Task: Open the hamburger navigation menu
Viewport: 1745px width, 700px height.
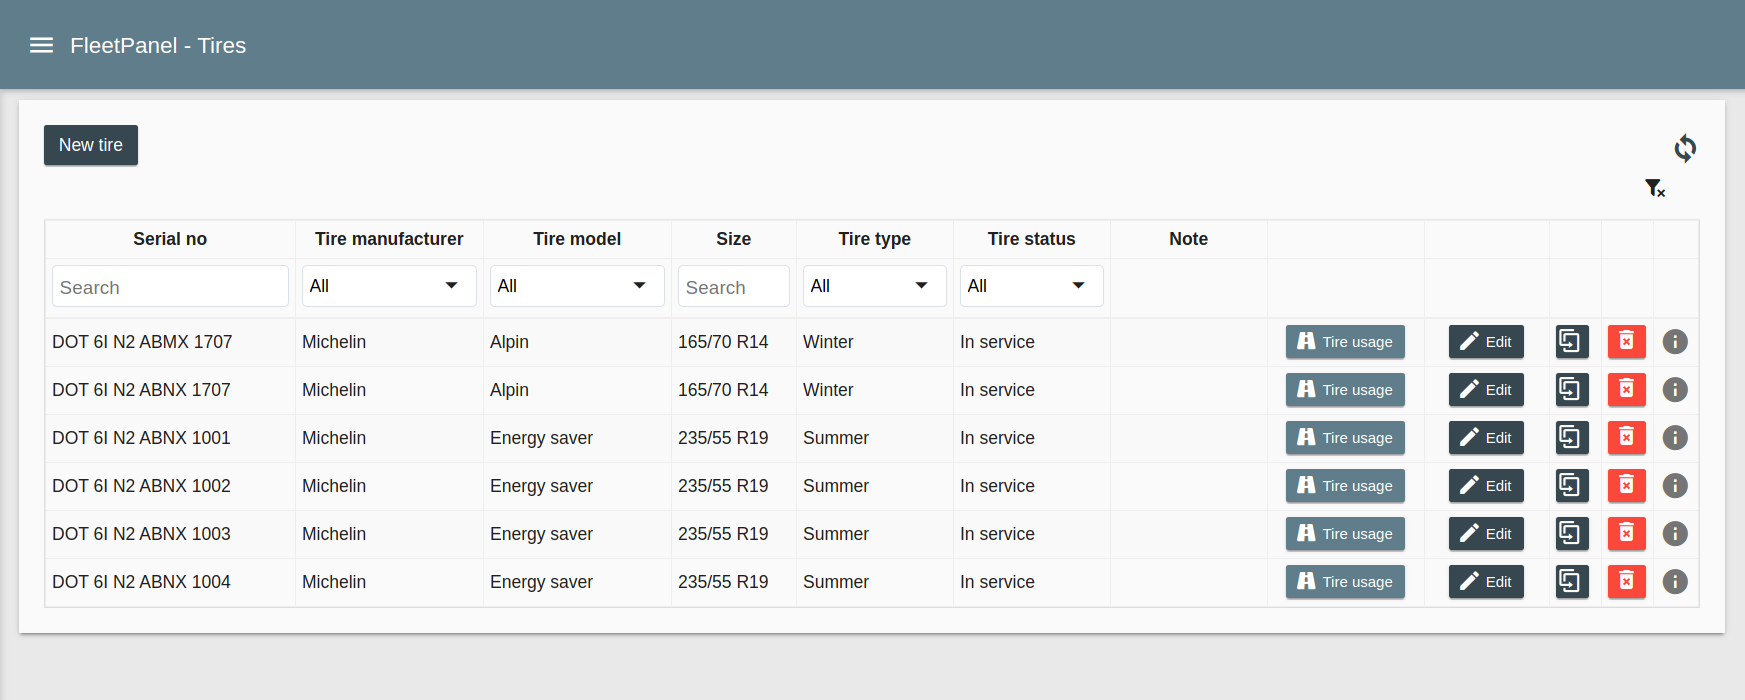Action: pyautogui.click(x=41, y=45)
